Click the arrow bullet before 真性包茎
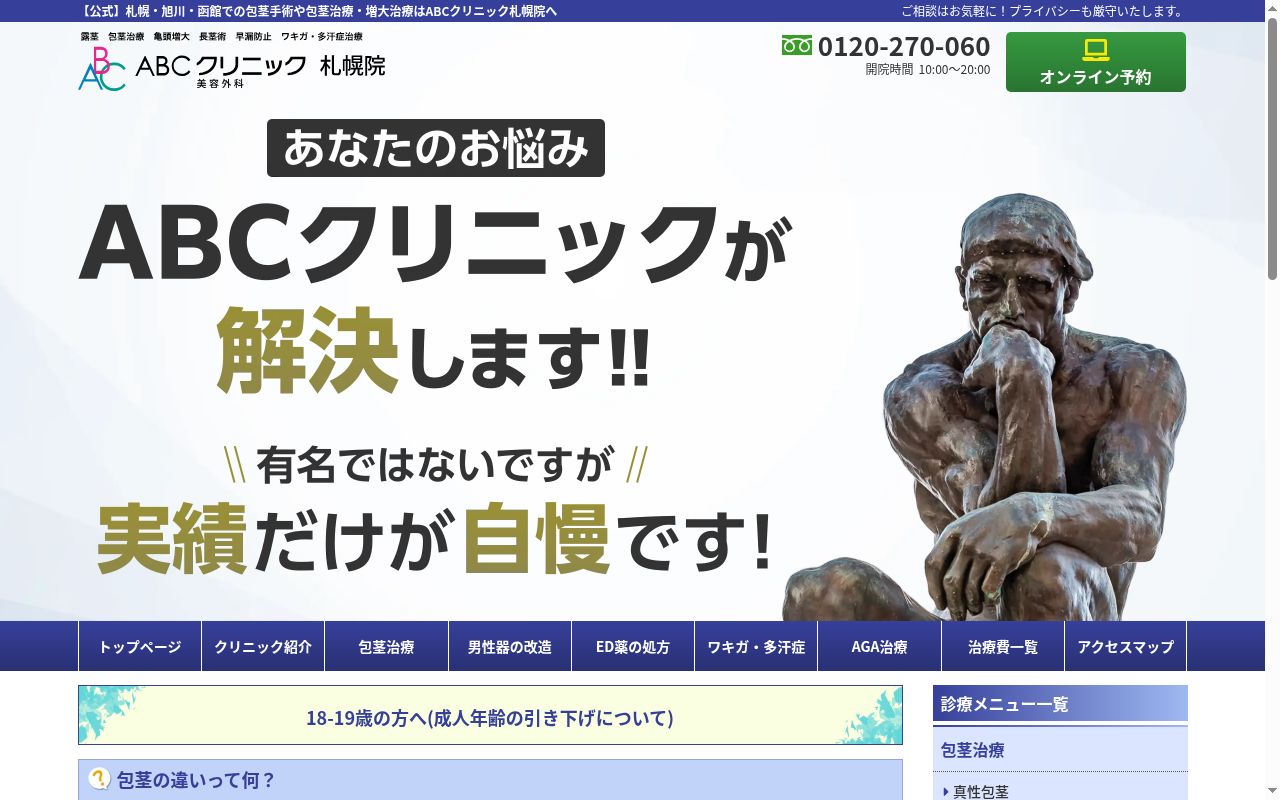The image size is (1280, 800). tap(946, 792)
